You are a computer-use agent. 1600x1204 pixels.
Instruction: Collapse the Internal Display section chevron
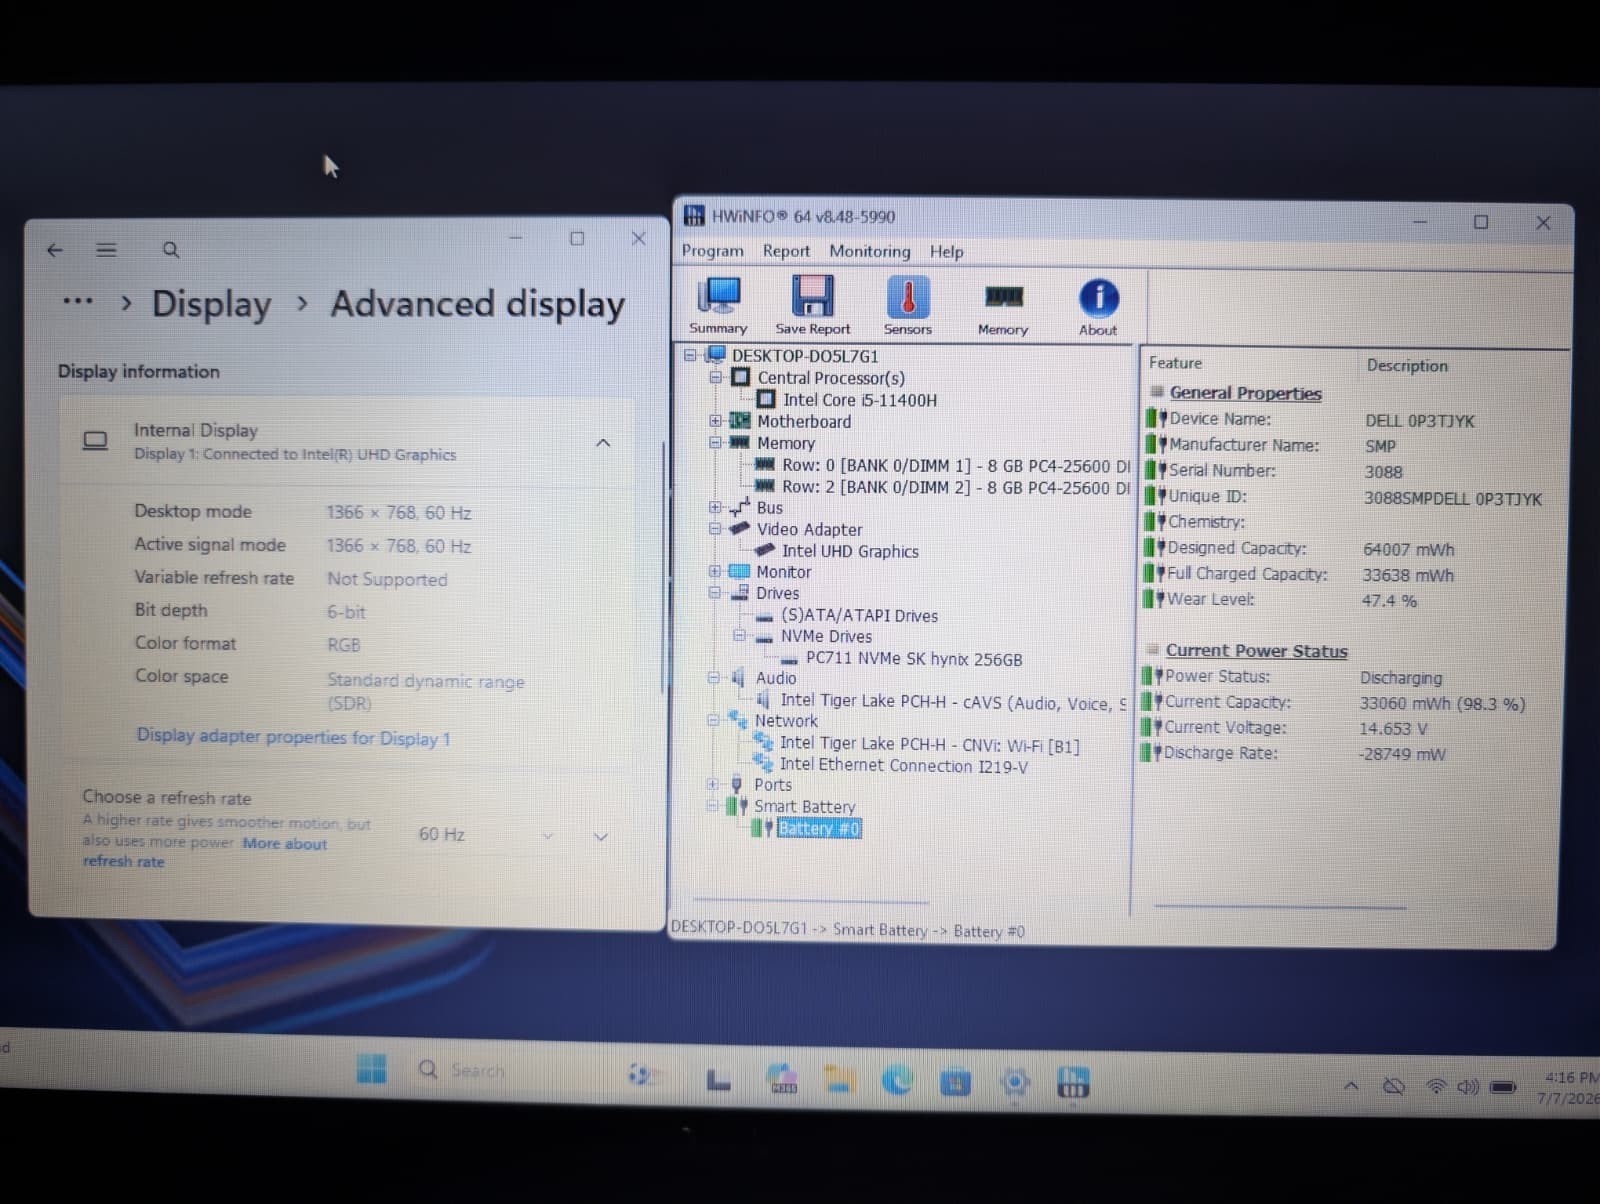(603, 442)
